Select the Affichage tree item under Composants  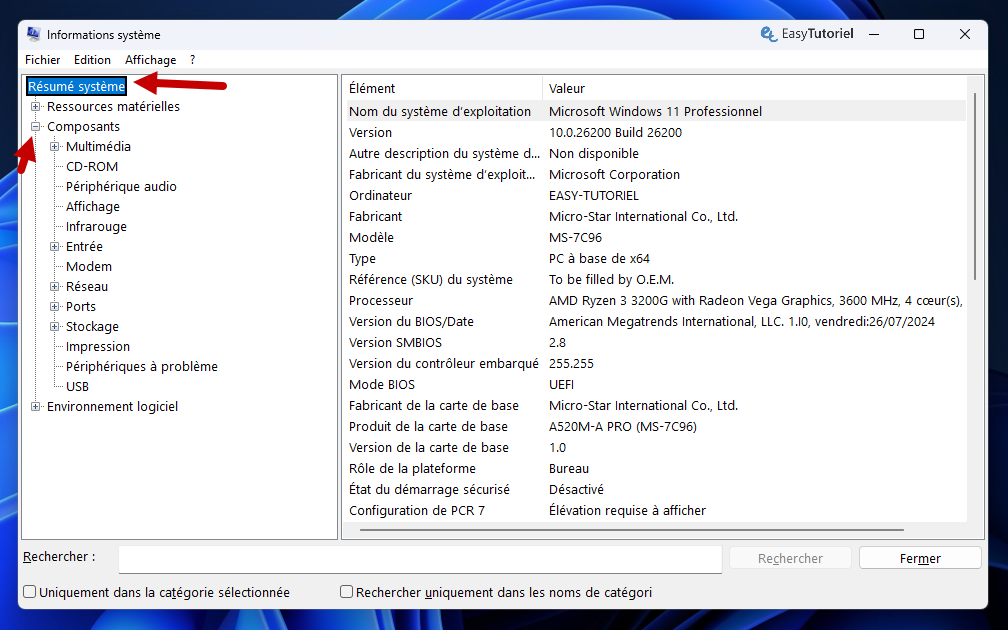pos(93,206)
